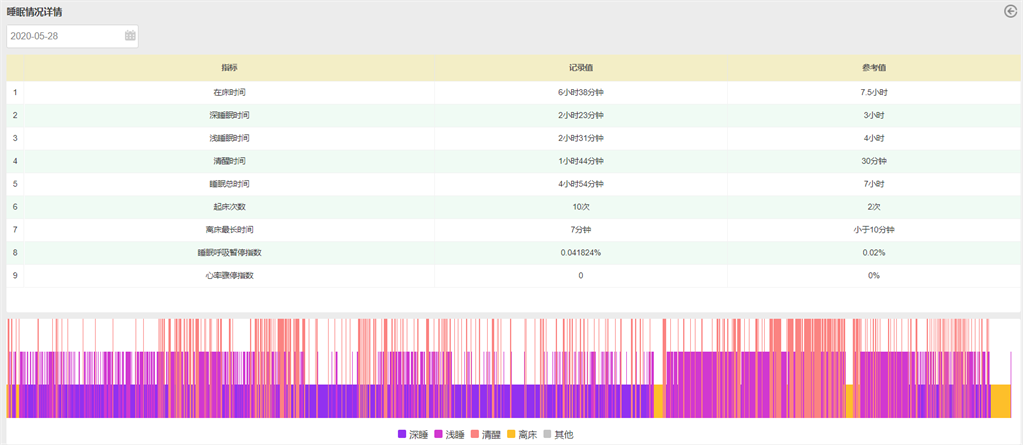
Task: Click the 心率骤停指数 row label
Action: [x=229, y=275]
